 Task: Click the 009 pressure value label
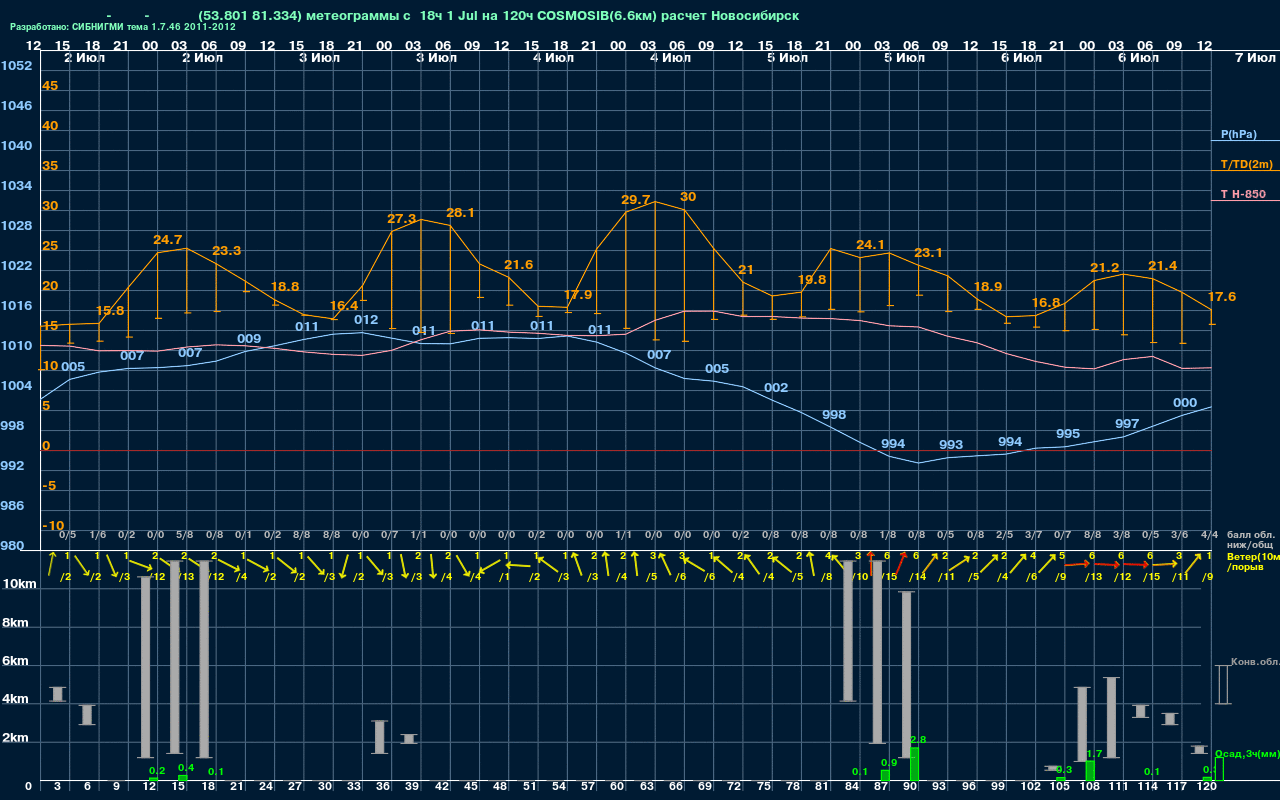click(x=249, y=339)
